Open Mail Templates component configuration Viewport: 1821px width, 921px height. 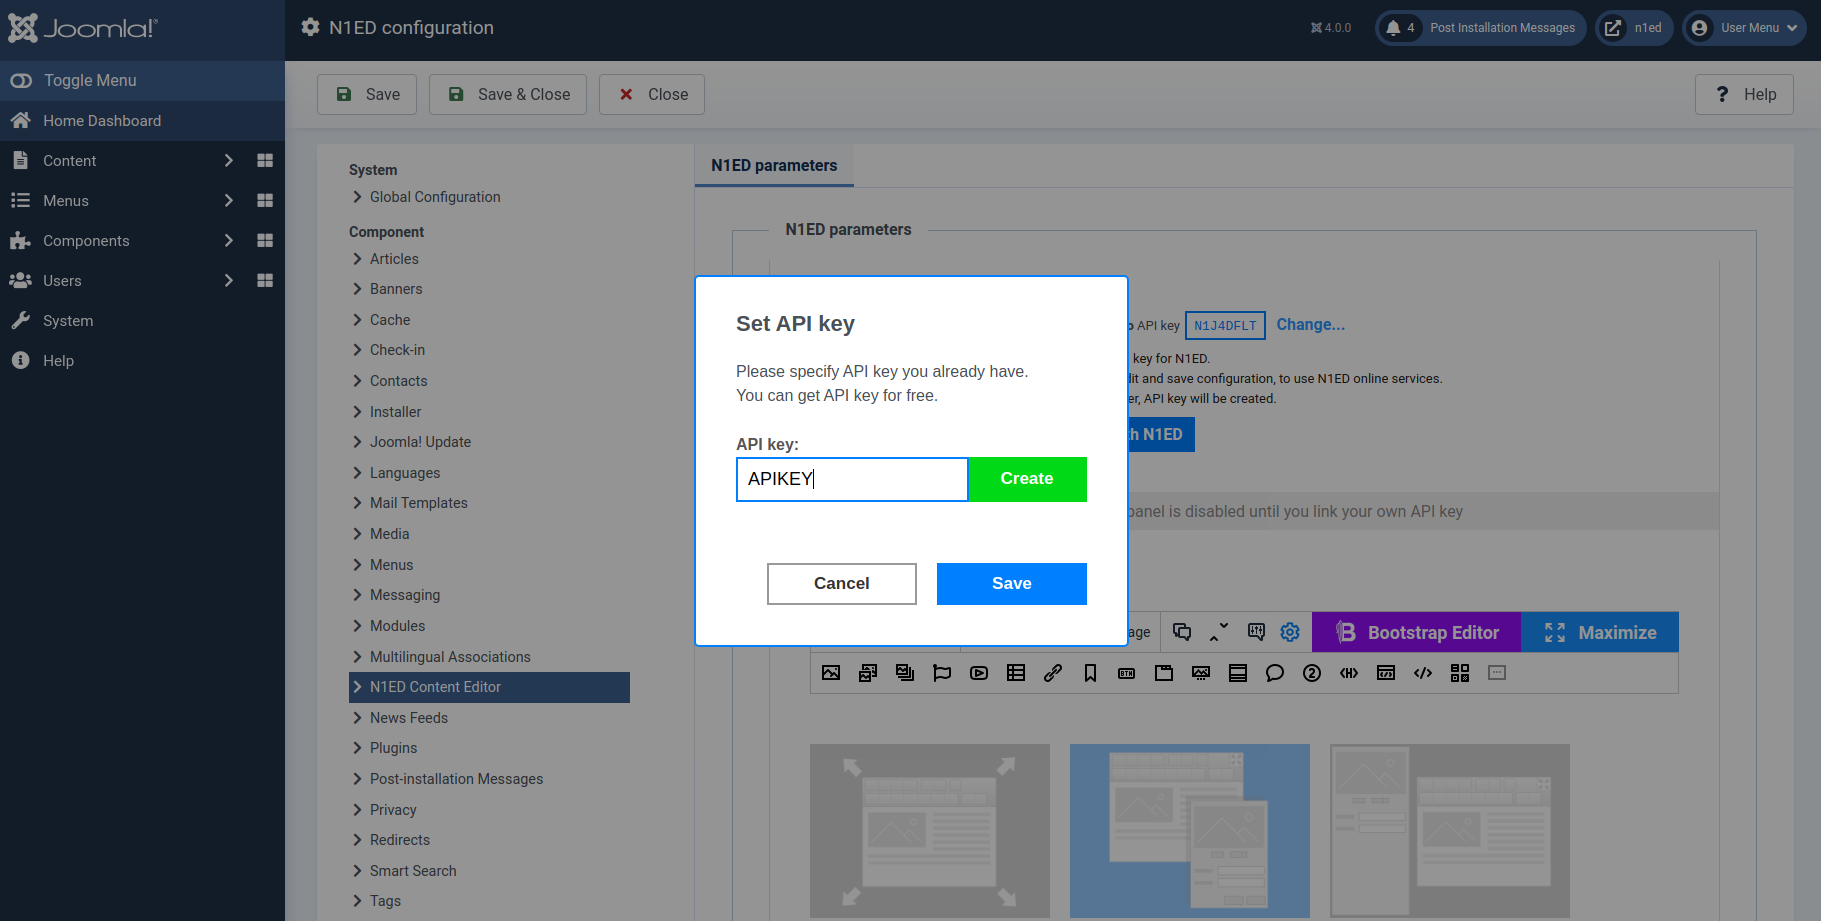[418, 503]
